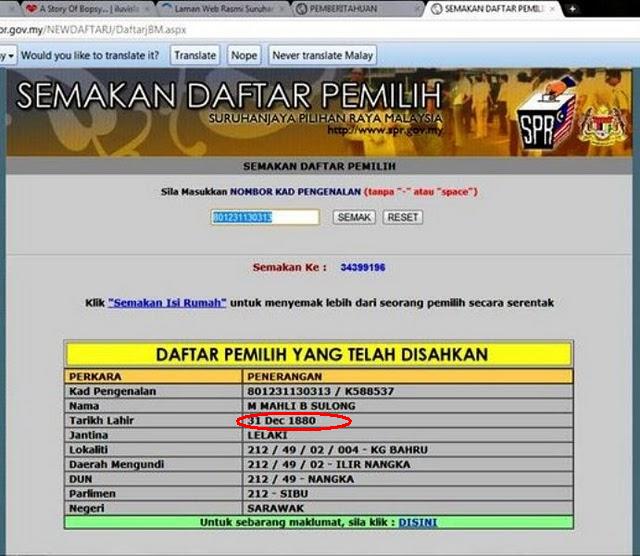Click the SURUHANJAYA PILIHAN RAYA MALAYSIA subtitle

tap(325, 118)
